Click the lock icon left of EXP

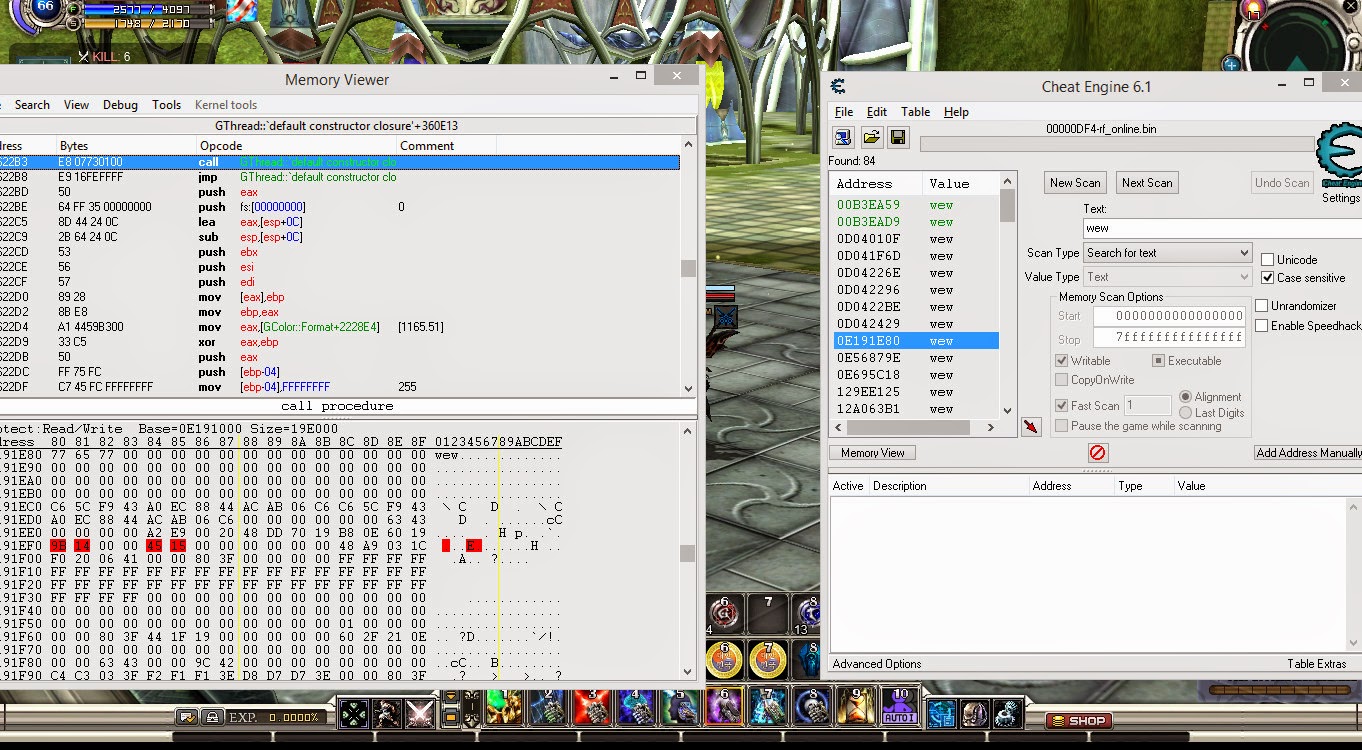[212, 717]
